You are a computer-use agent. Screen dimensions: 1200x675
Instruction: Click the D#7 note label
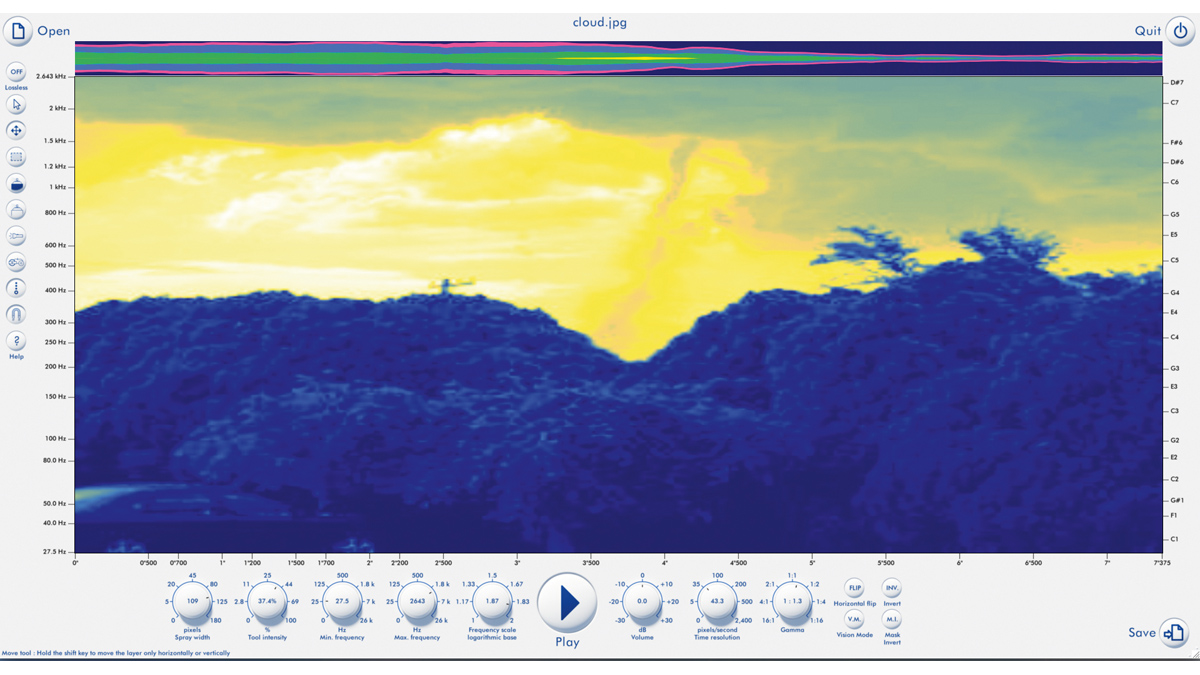click(1177, 82)
